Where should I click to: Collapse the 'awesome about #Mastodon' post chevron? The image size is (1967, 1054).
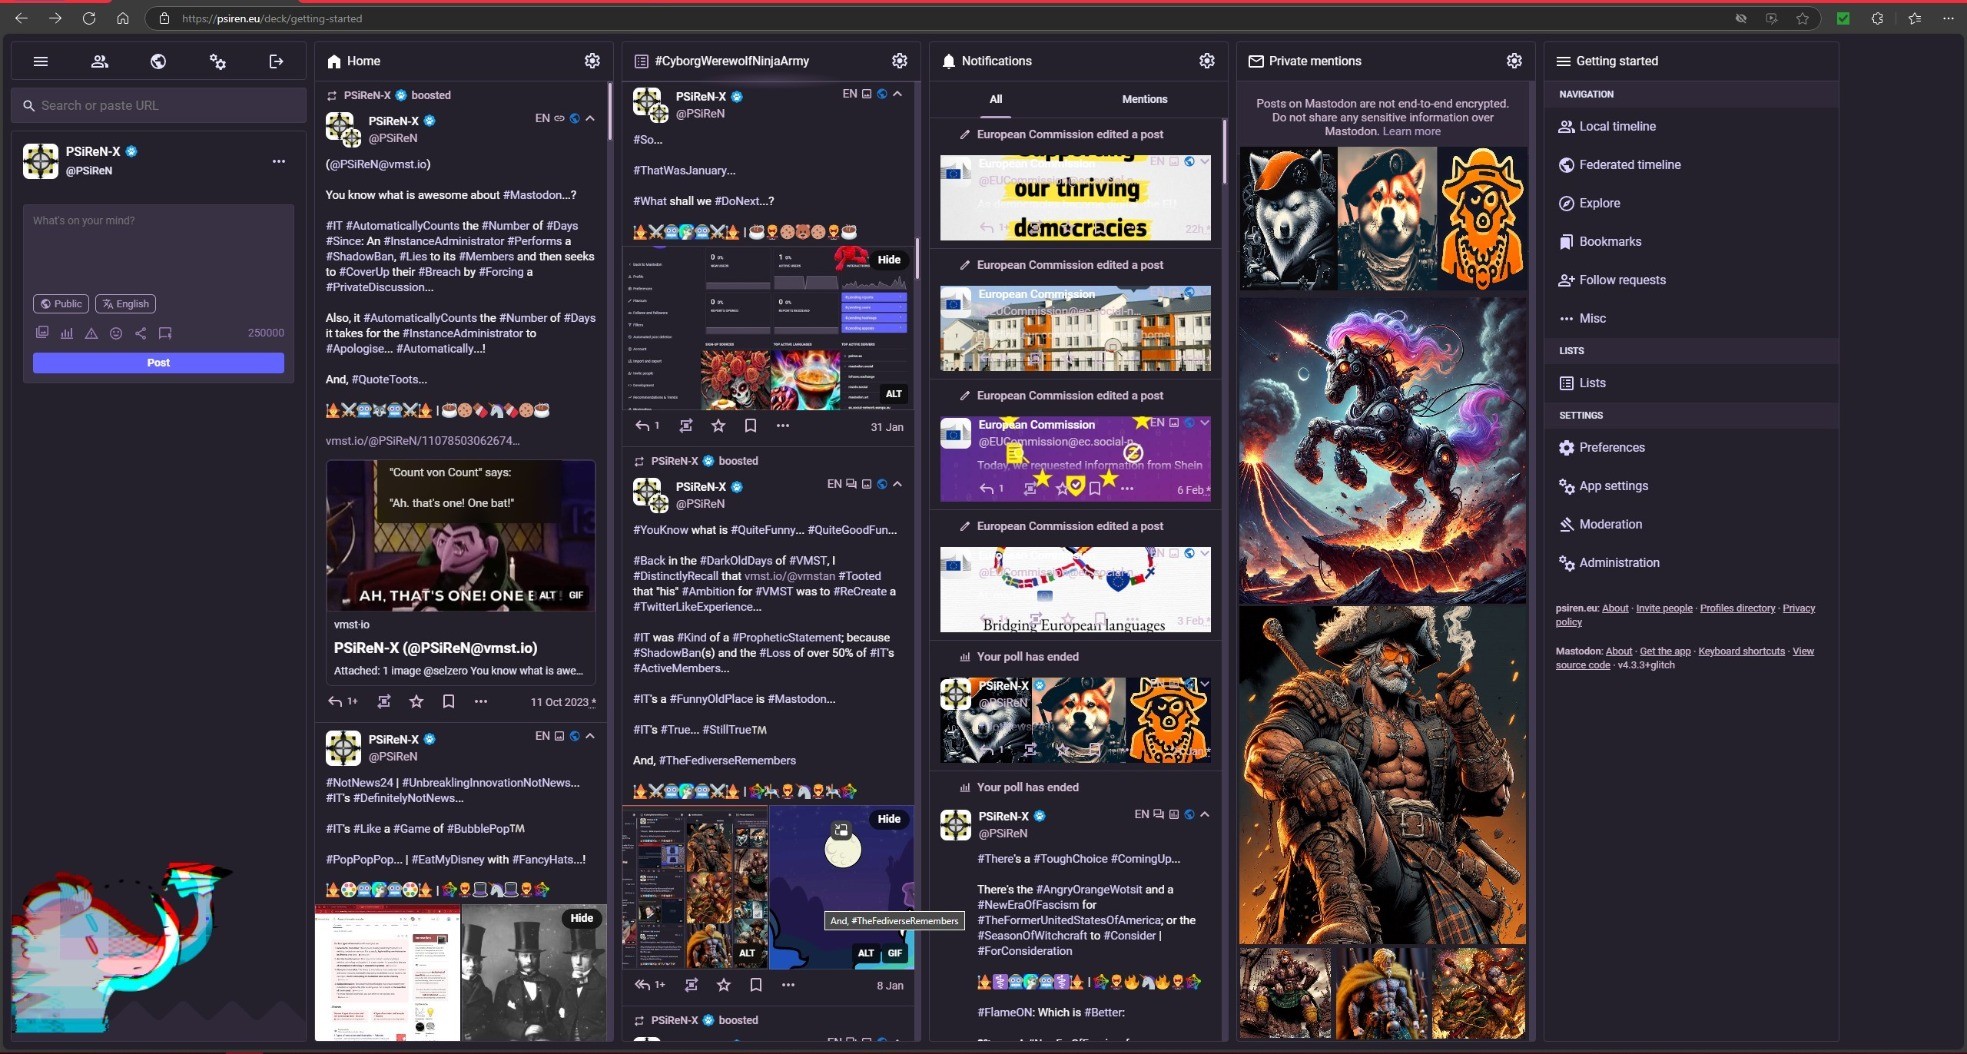[x=590, y=118]
